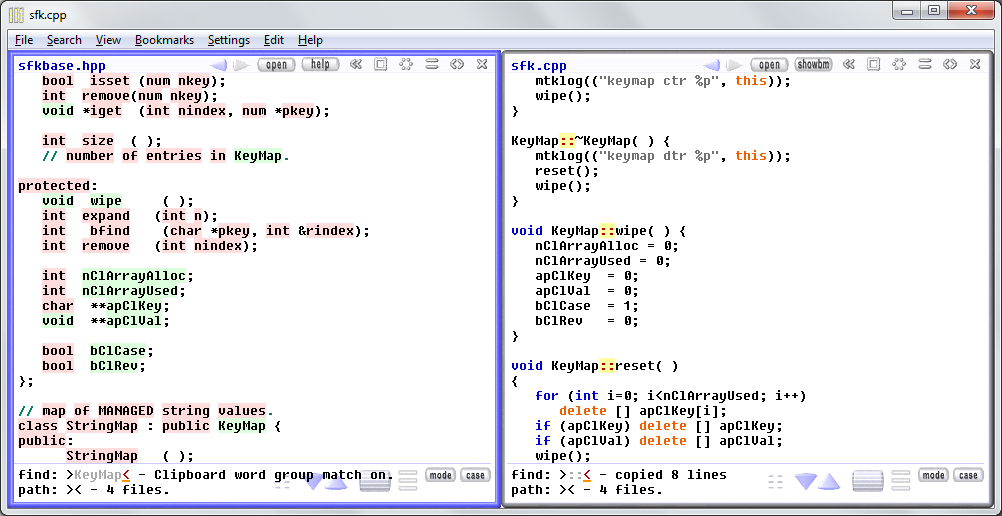The width and height of the screenshot is (1002, 516).
Task: Click the open button in the sfkbase.hpp pane
Action: [x=276, y=65]
